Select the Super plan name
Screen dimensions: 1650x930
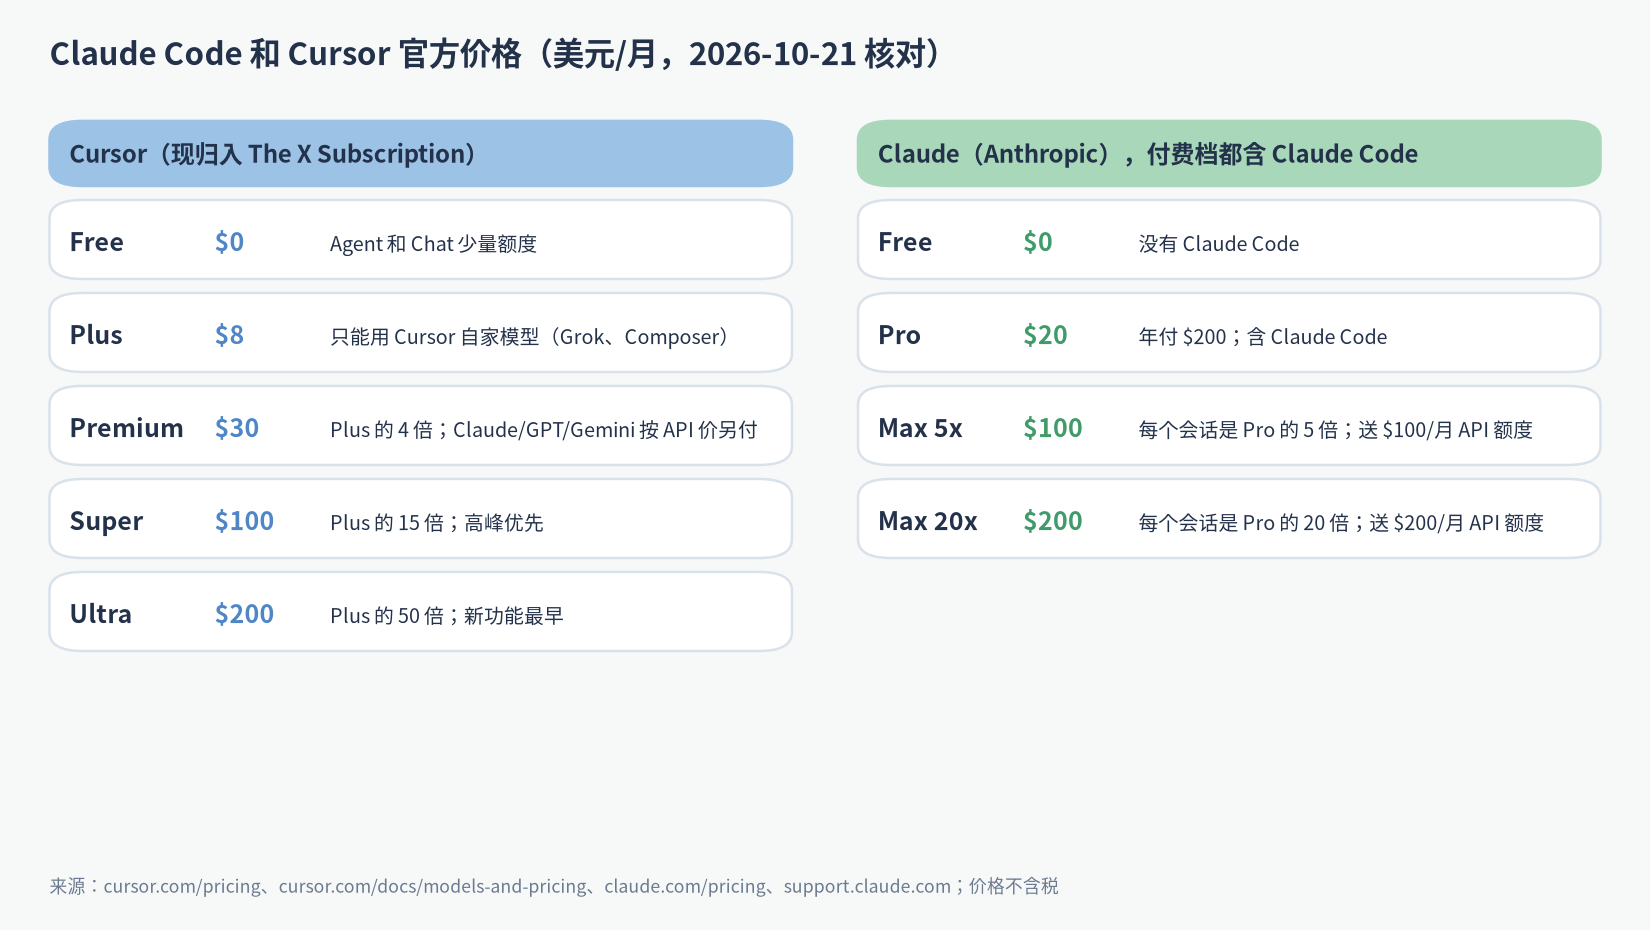[107, 522]
